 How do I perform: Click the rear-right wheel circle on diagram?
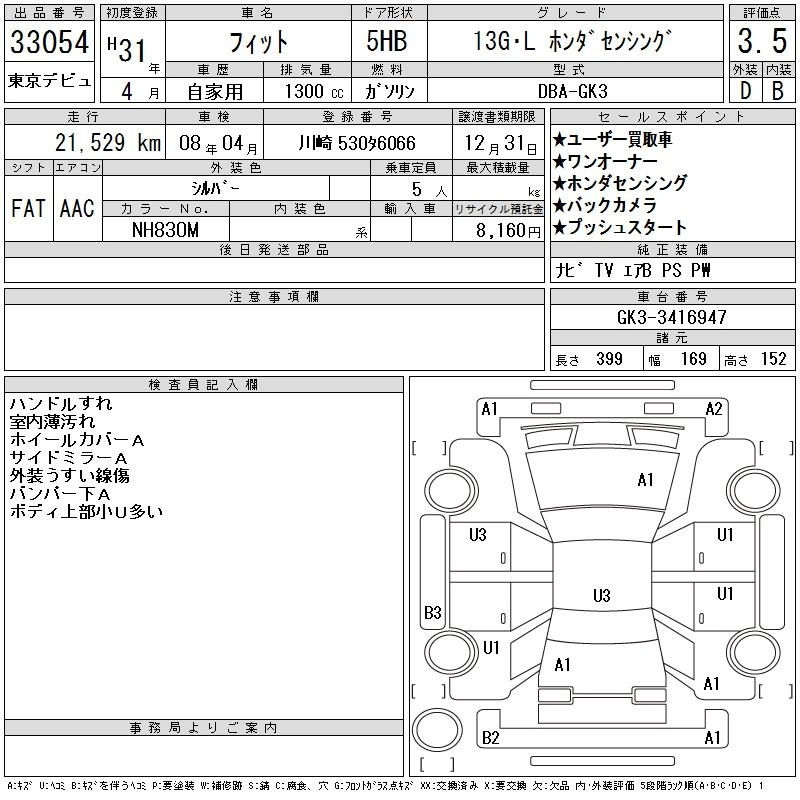pos(753,652)
